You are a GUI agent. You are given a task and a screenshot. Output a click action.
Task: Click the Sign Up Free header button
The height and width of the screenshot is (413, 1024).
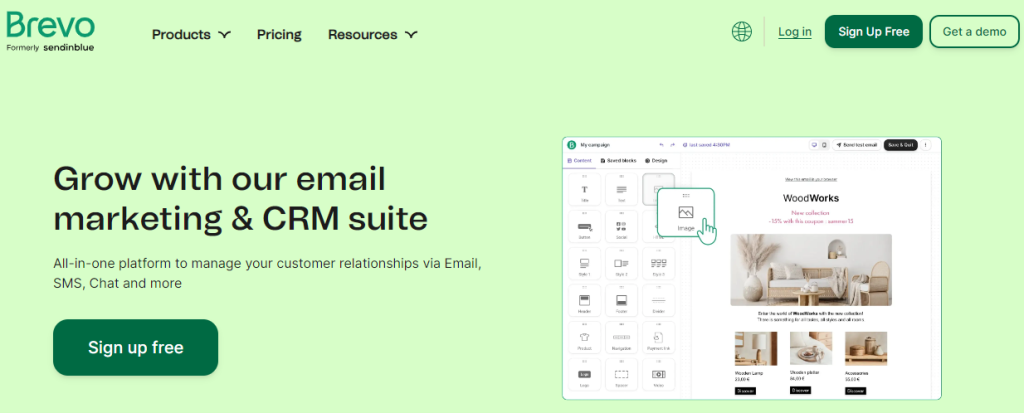pos(874,32)
